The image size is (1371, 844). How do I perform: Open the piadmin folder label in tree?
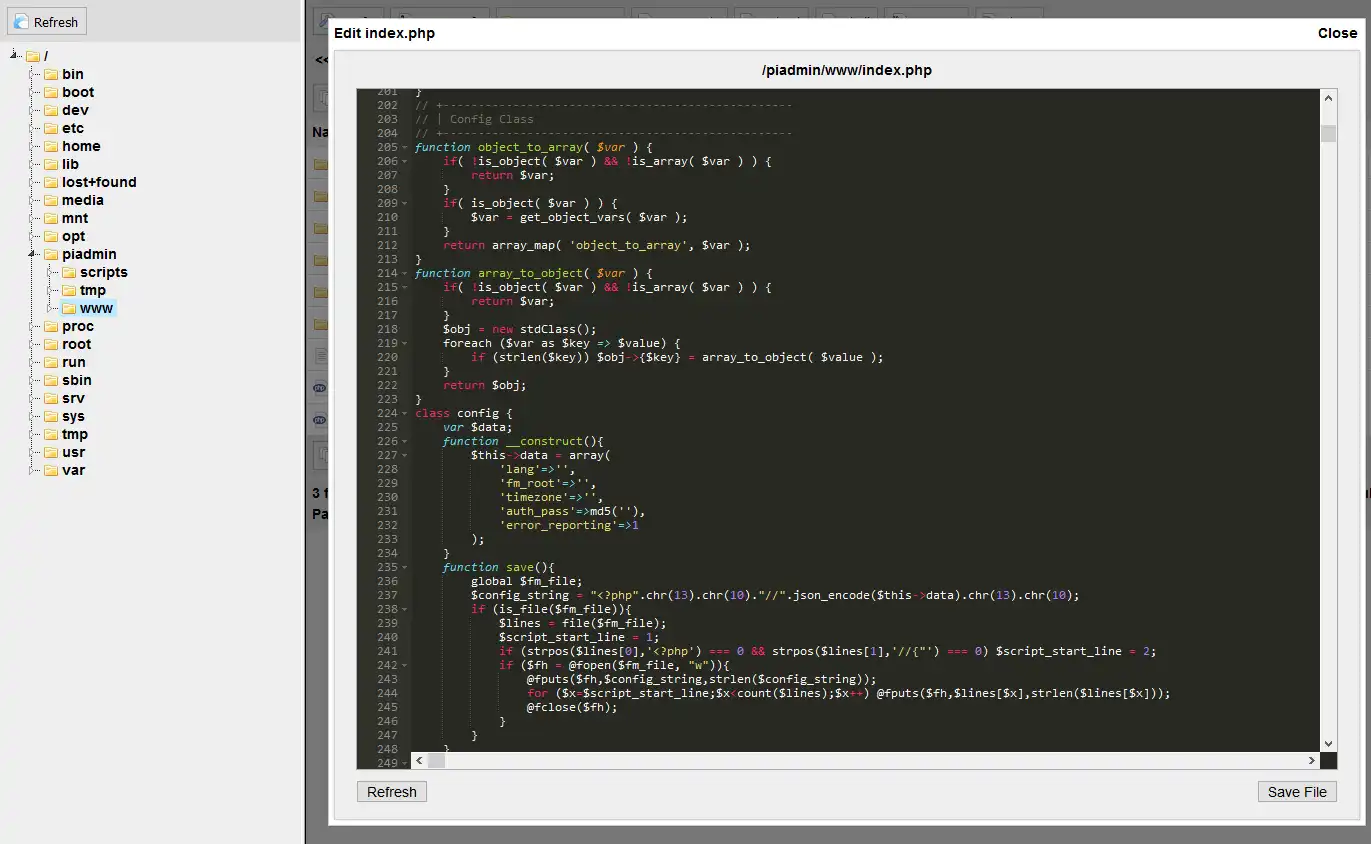pyautogui.click(x=89, y=254)
